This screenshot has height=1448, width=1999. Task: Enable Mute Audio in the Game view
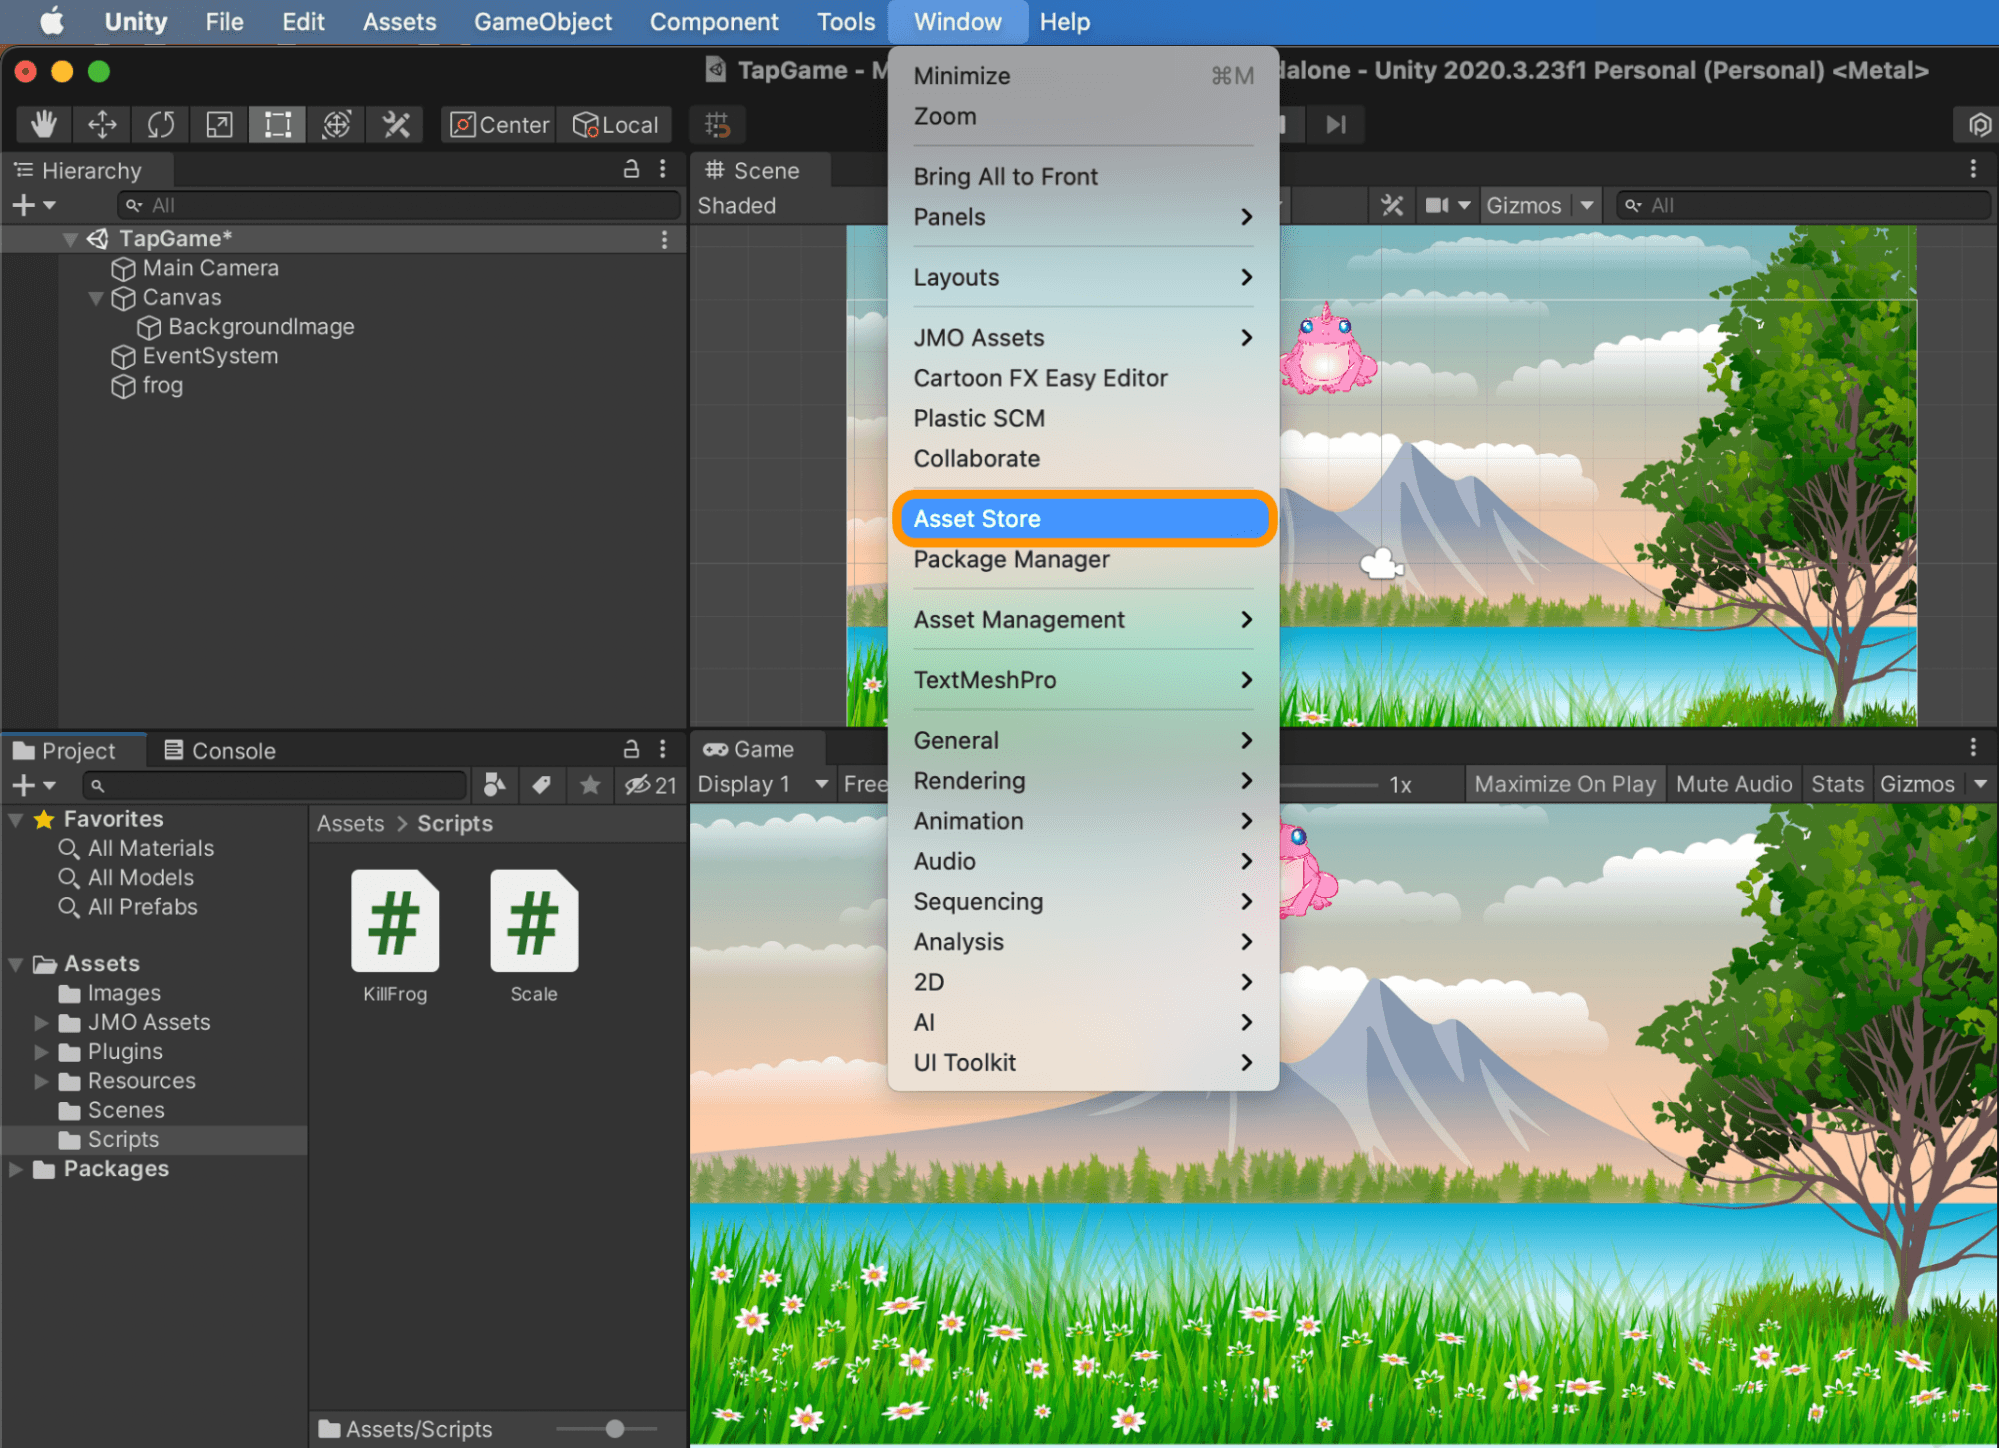coord(1734,783)
